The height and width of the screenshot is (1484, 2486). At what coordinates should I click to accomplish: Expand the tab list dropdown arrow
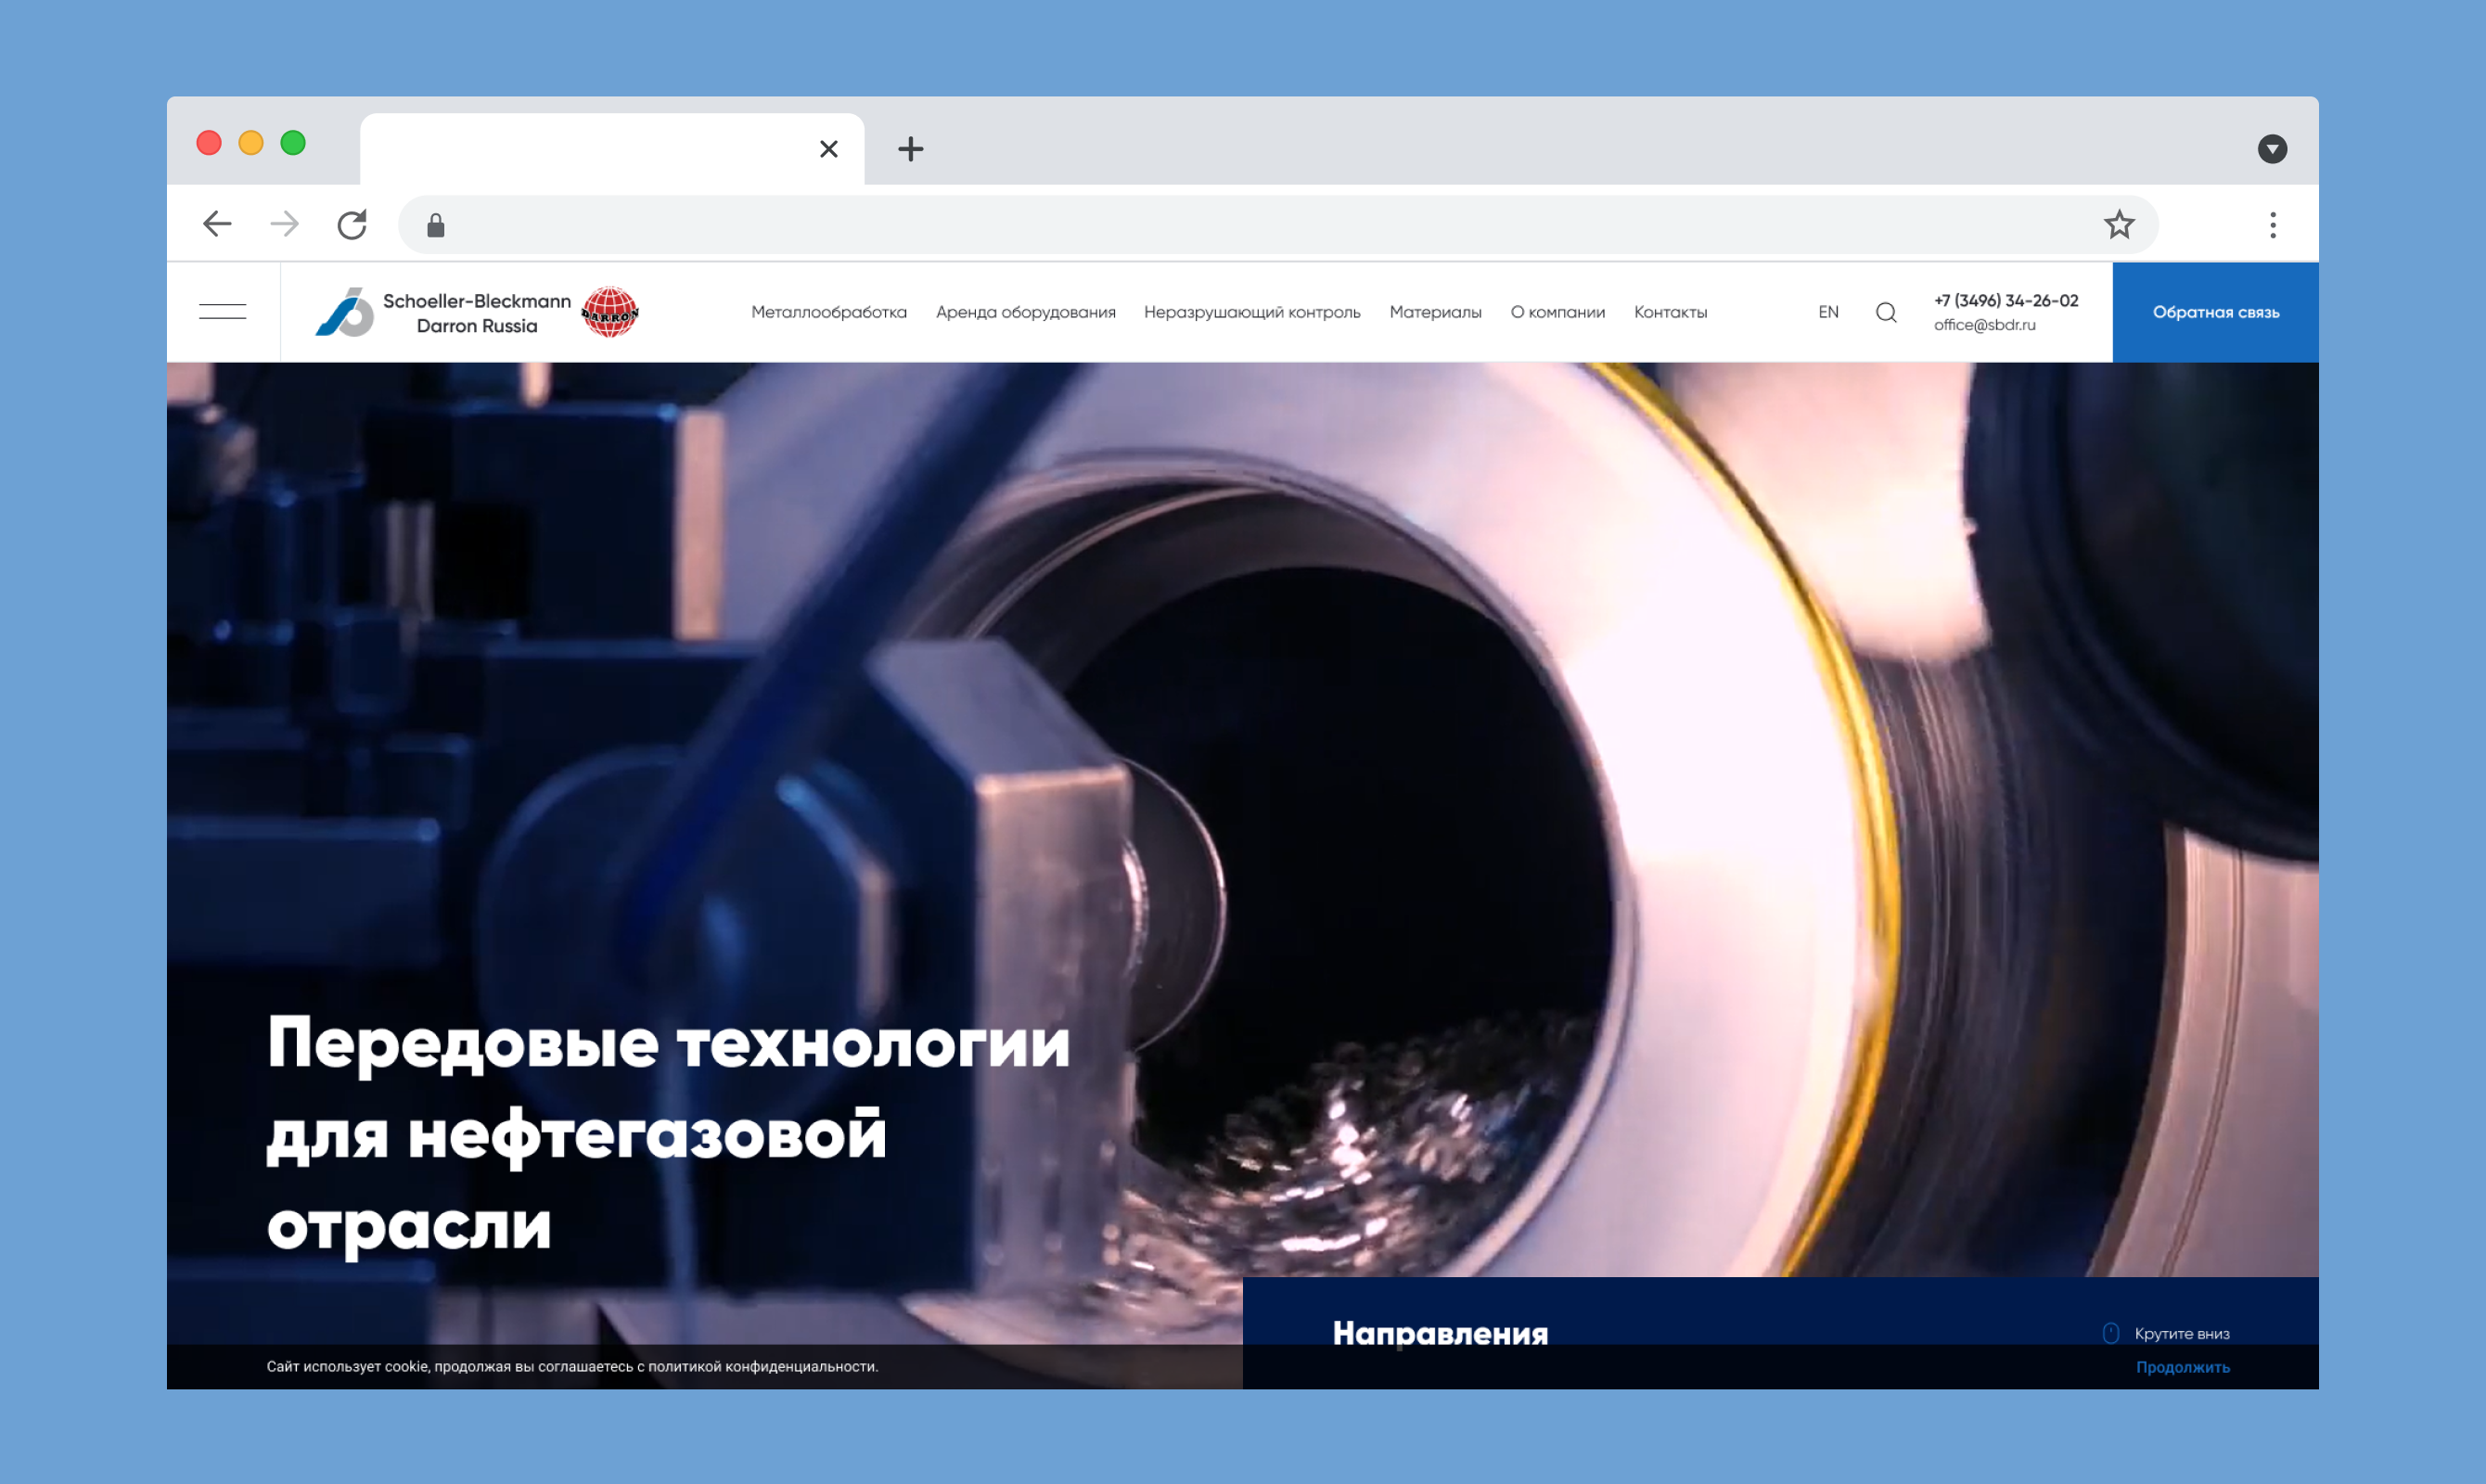point(2272,149)
